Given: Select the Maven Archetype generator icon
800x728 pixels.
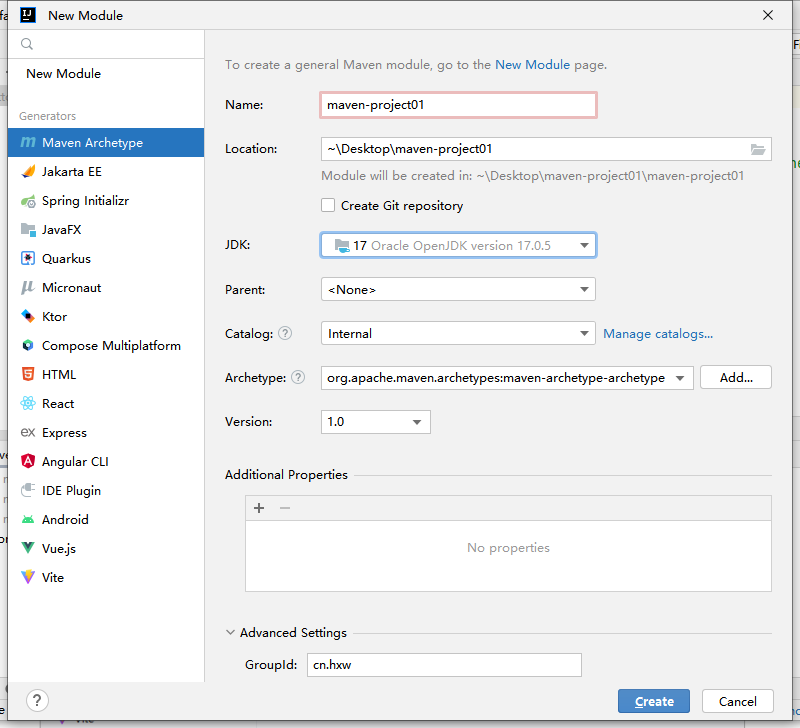Looking at the screenshot, I should point(28,143).
